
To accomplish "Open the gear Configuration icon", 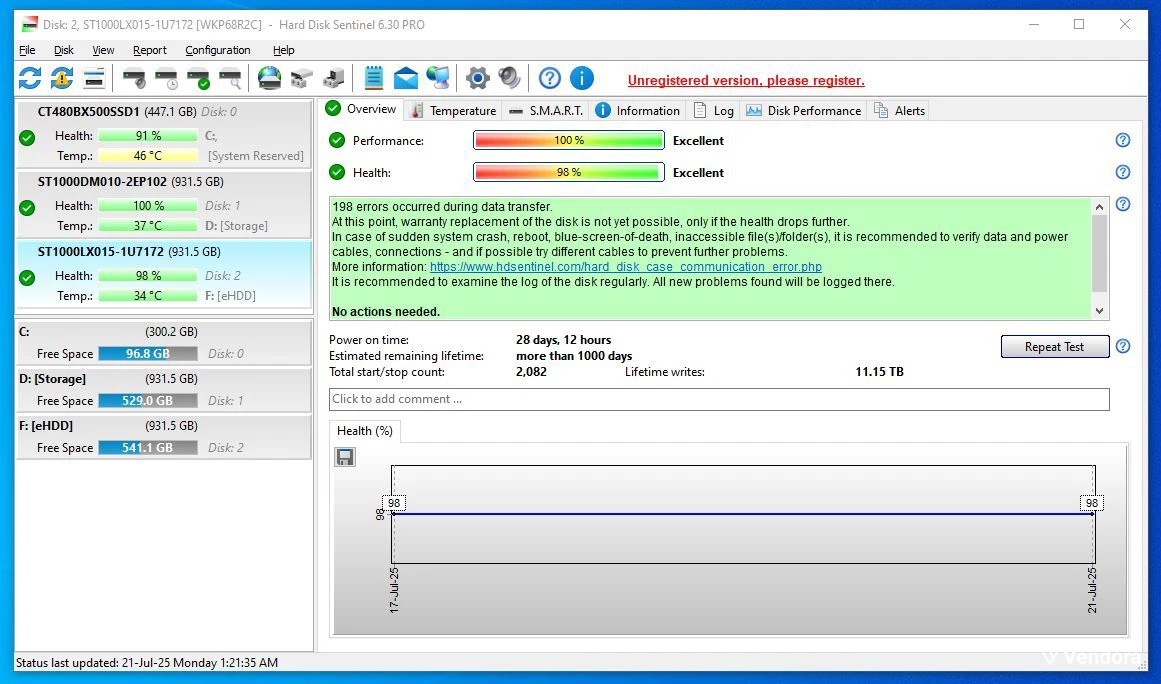I will click(478, 78).
